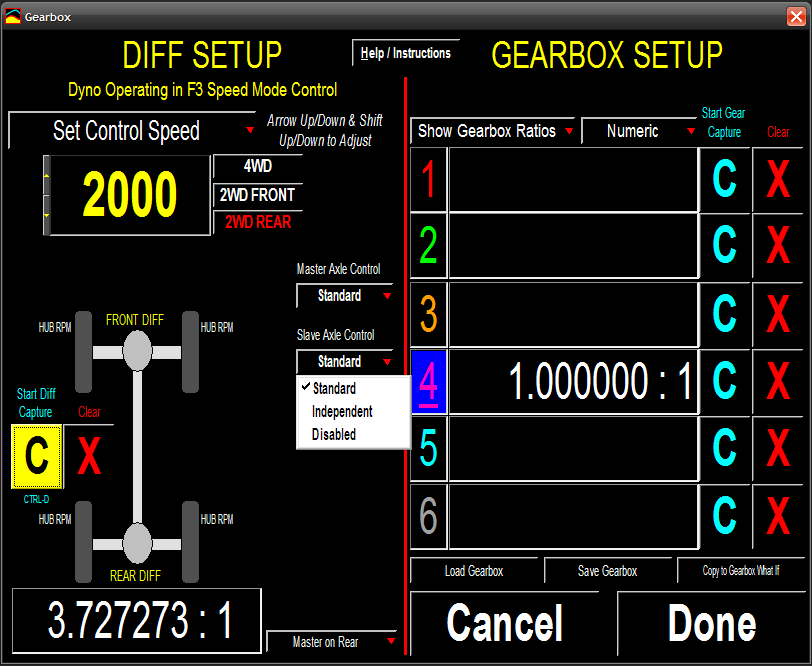The height and width of the screenshot is (666, 812).
Task: Start gear capture for gear 5
Action: click(x=724, y=449)
